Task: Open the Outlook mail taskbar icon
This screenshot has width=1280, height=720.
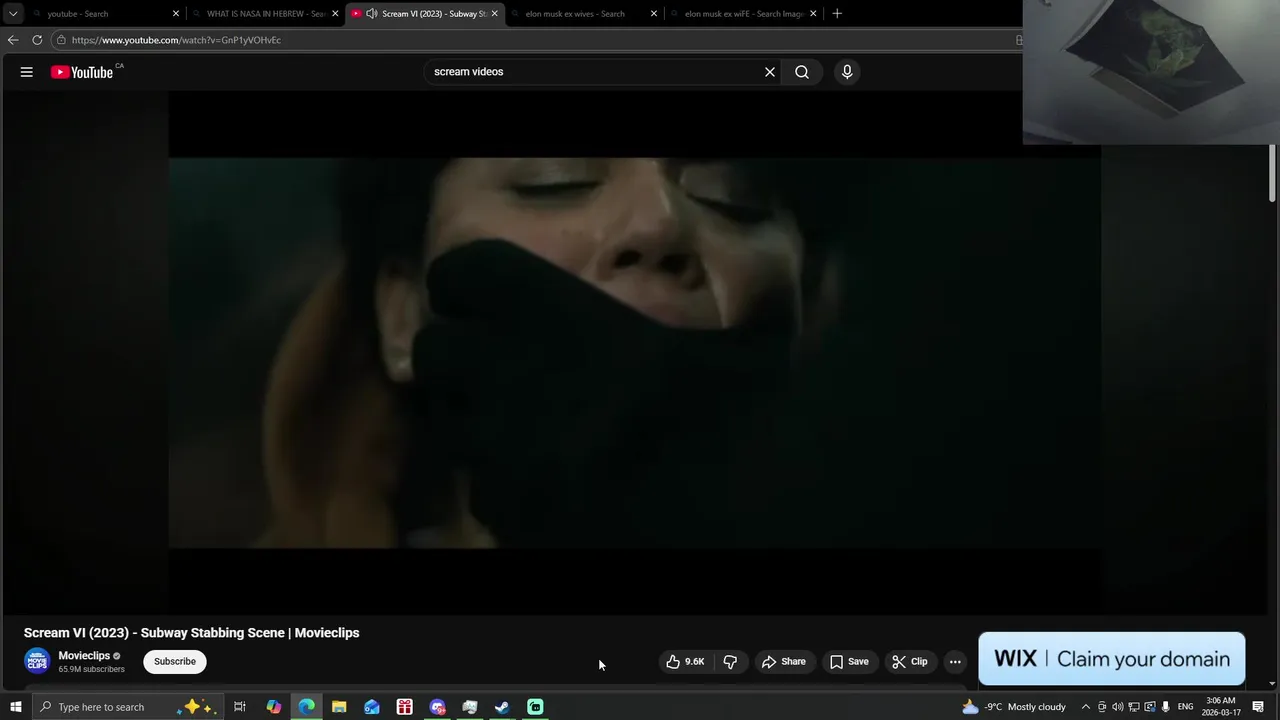Action: [372, 707]
